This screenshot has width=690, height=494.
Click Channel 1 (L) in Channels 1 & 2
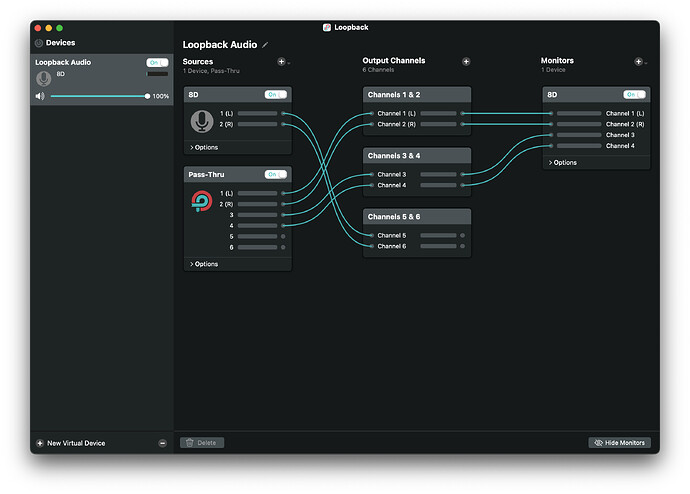click(x=396, y=113)
